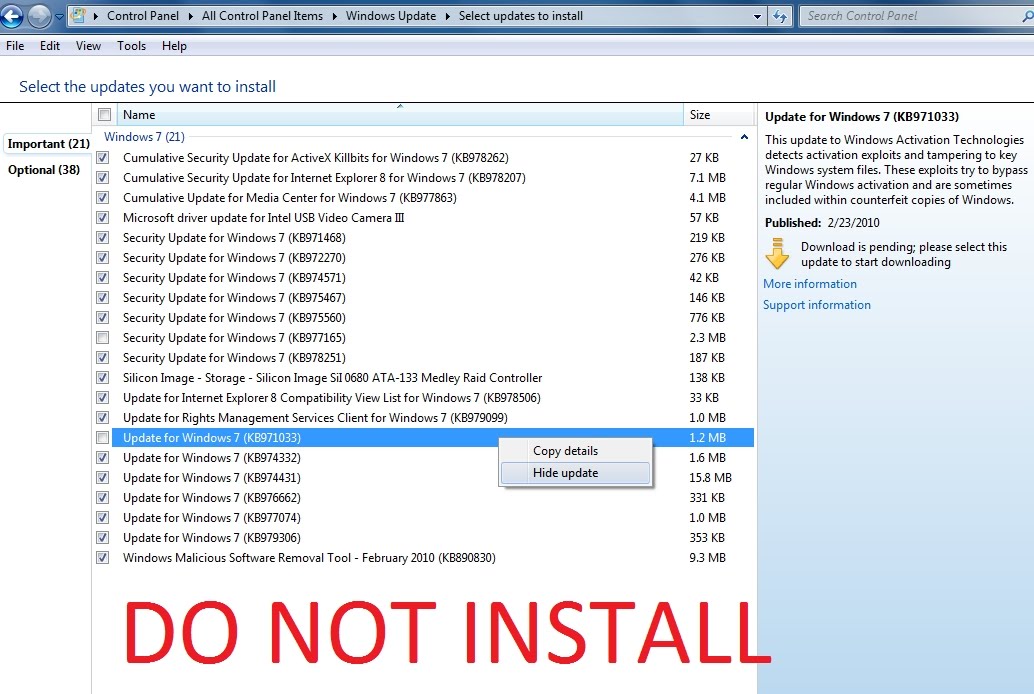
Task: Go back with the navigation back arrow
Action: tap(11, 16)
